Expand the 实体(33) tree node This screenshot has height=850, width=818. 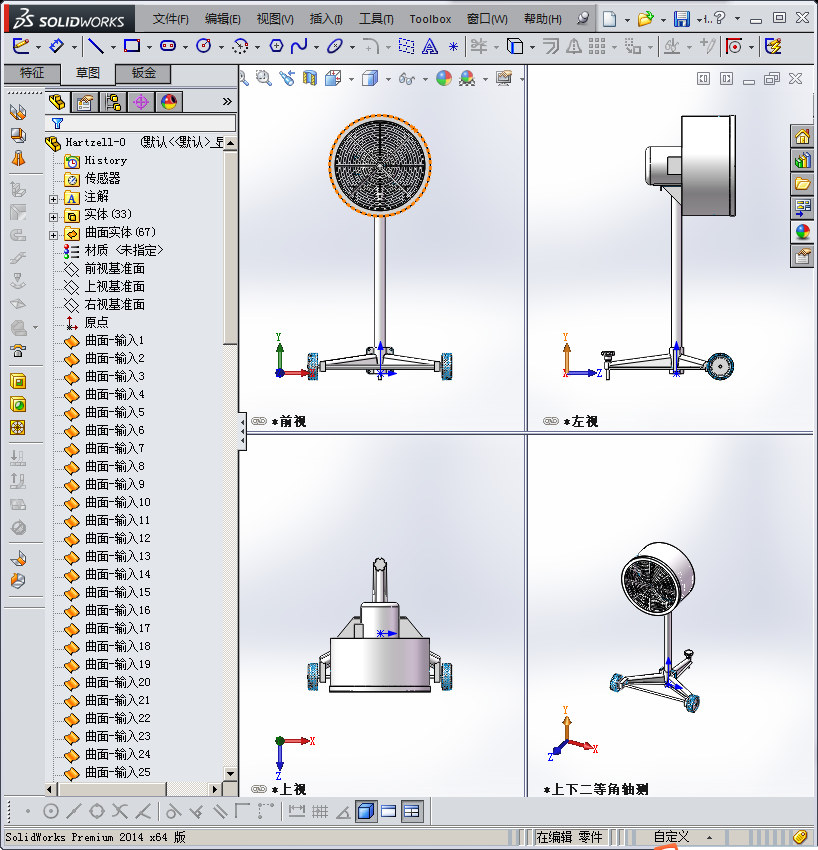(53, 217)
